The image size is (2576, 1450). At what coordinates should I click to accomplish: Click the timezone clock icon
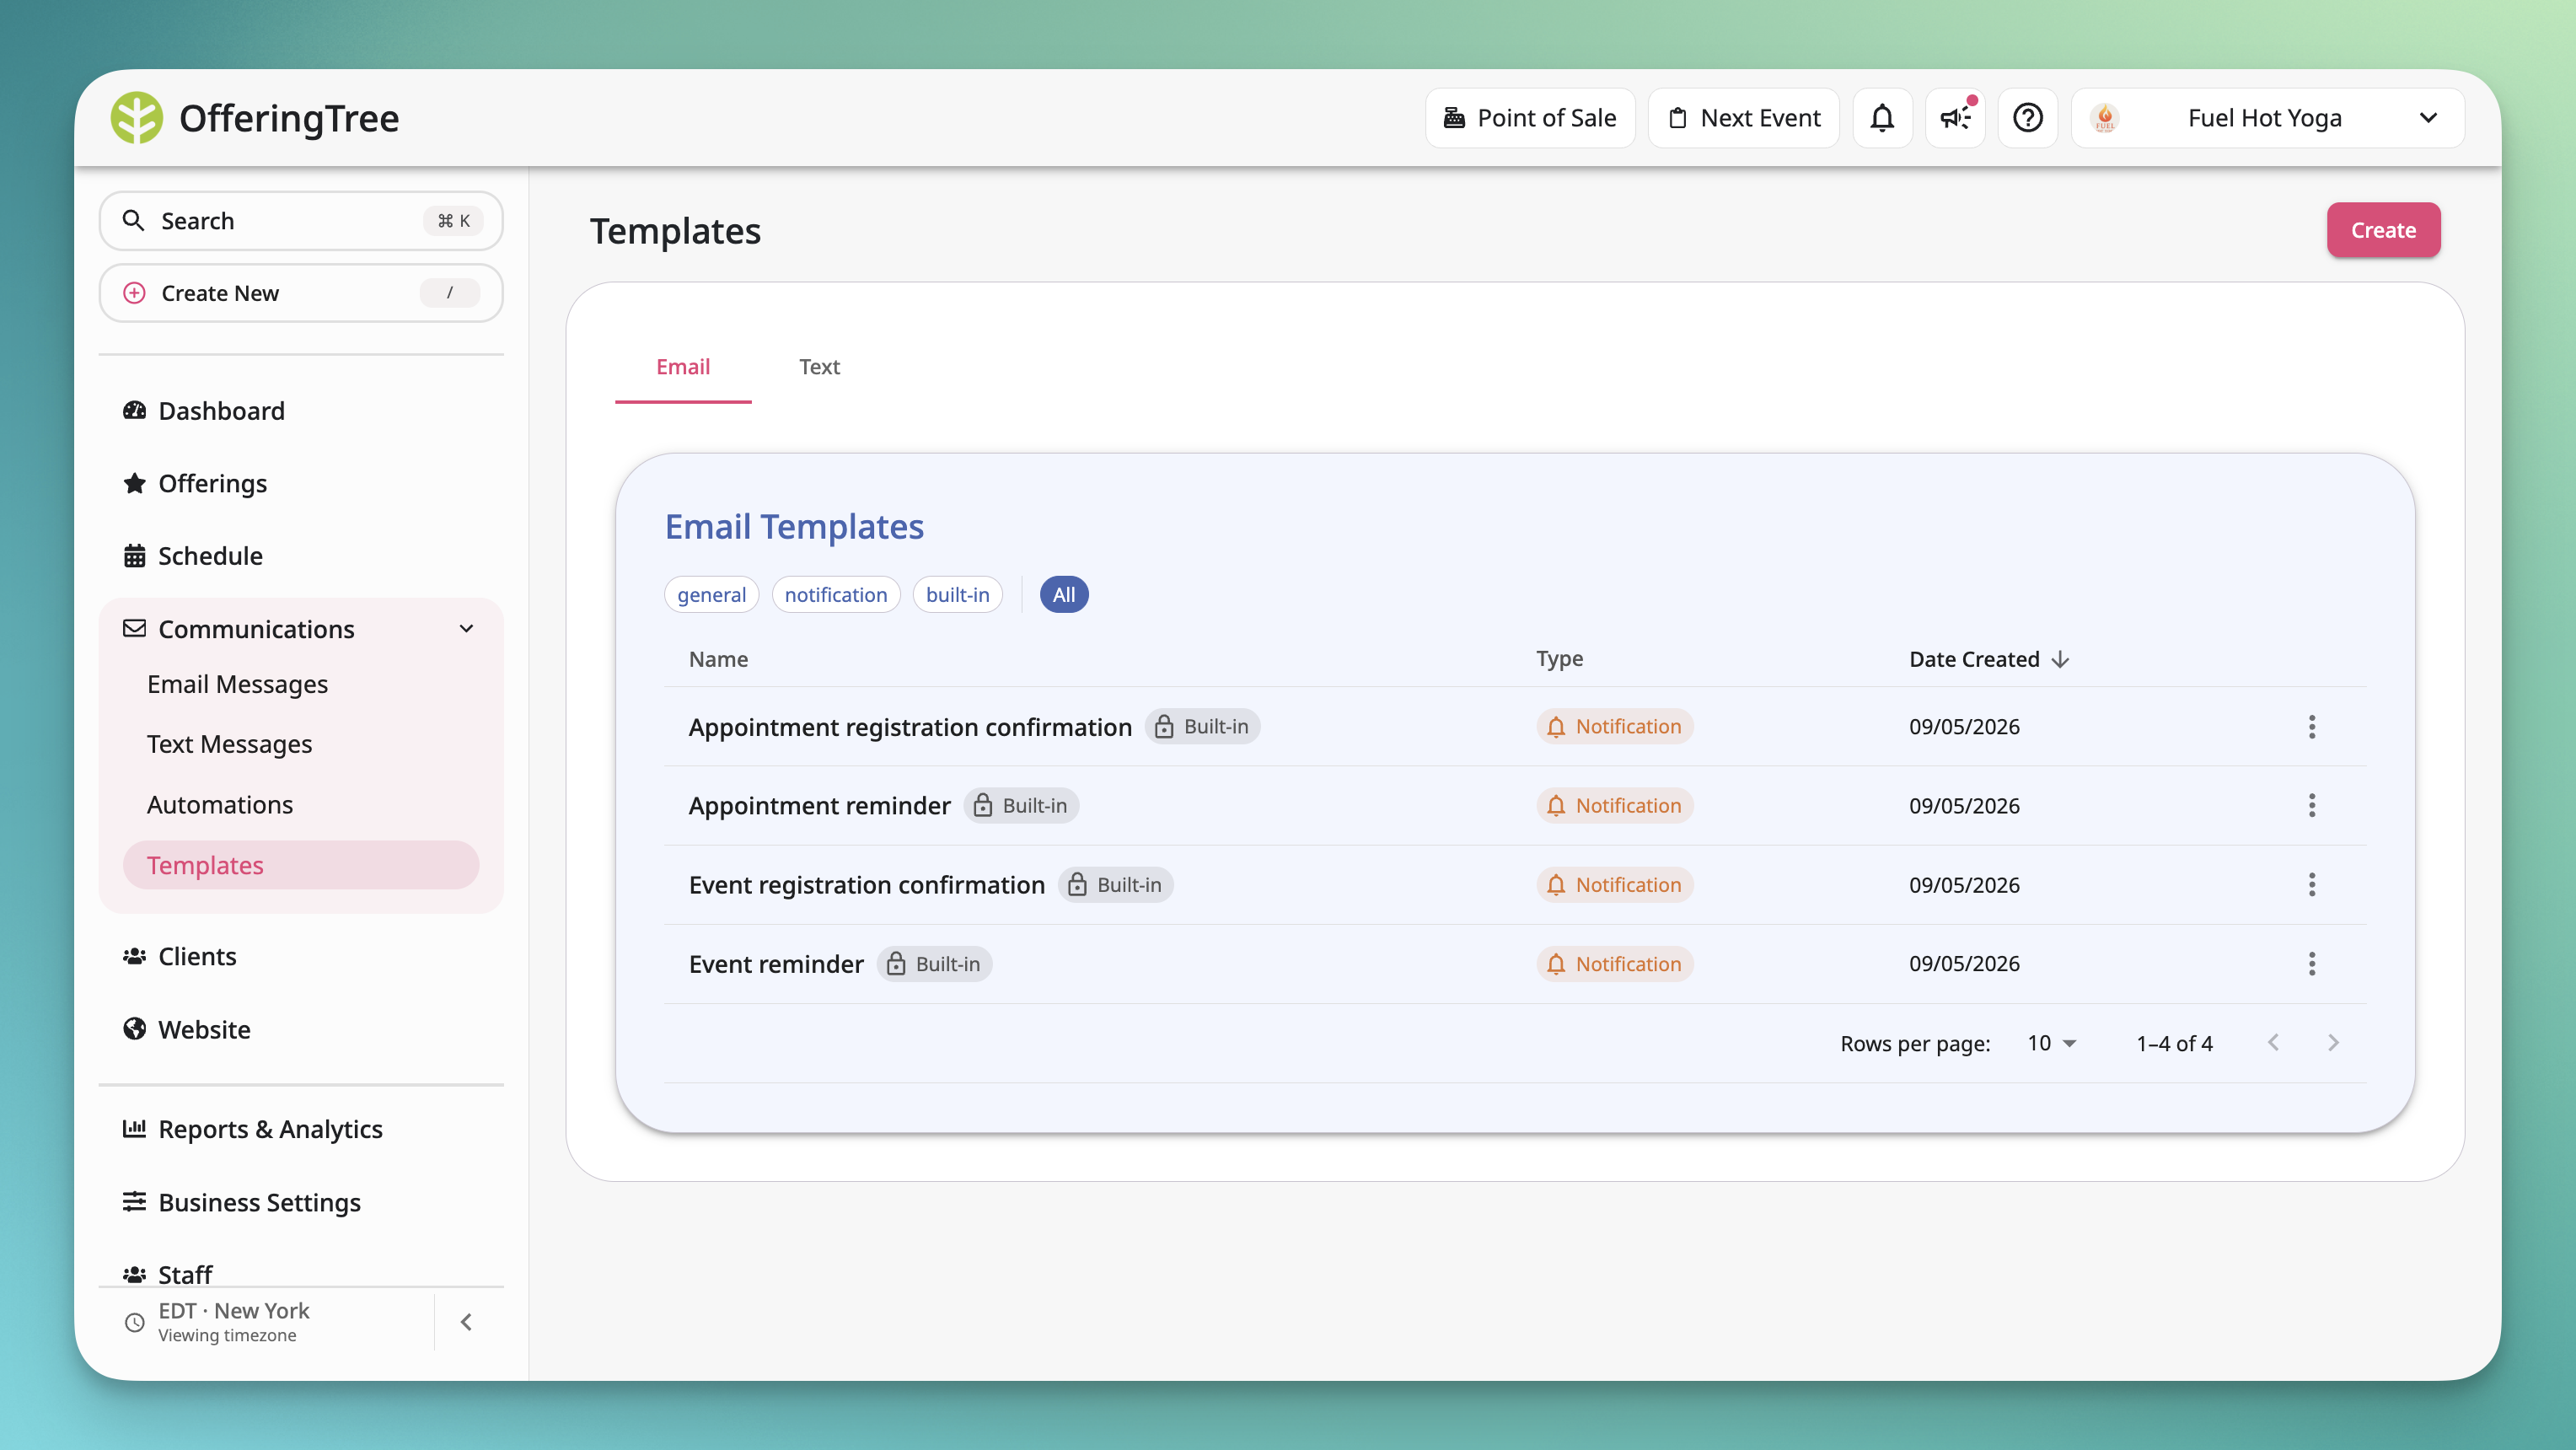click(x=135, y=1322)
